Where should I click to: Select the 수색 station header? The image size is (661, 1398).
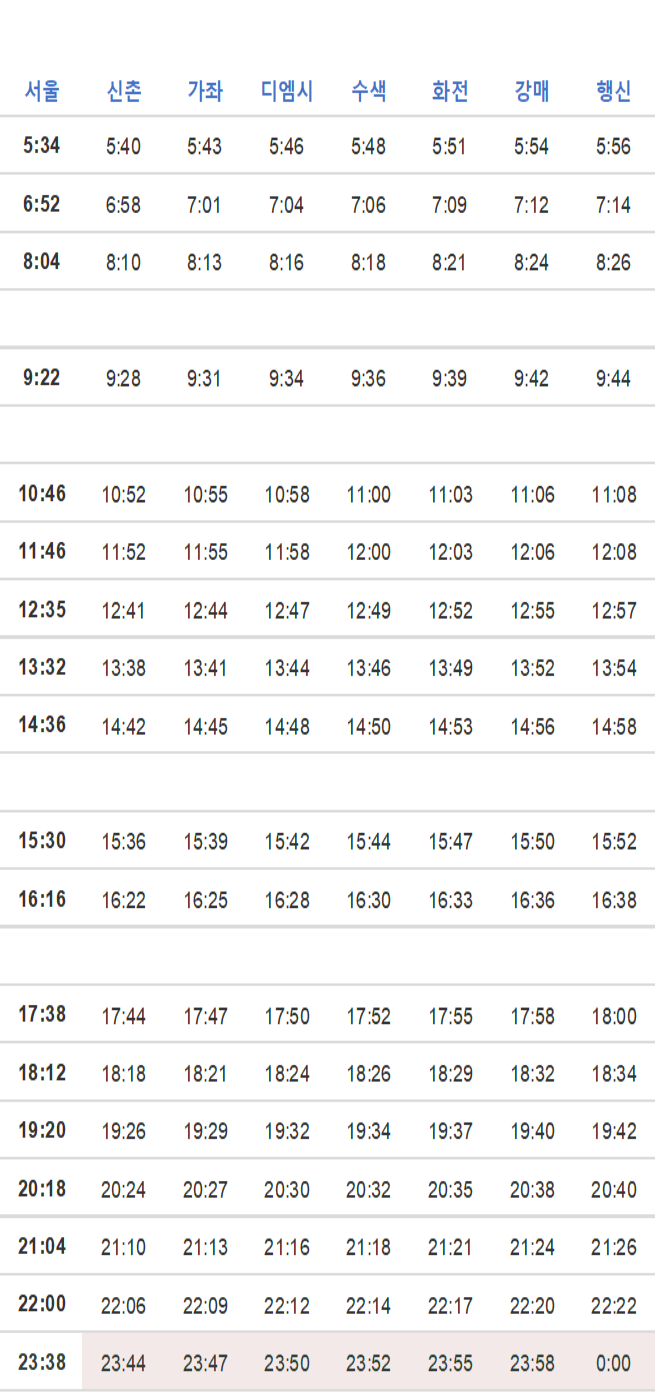tap(368, 92)
